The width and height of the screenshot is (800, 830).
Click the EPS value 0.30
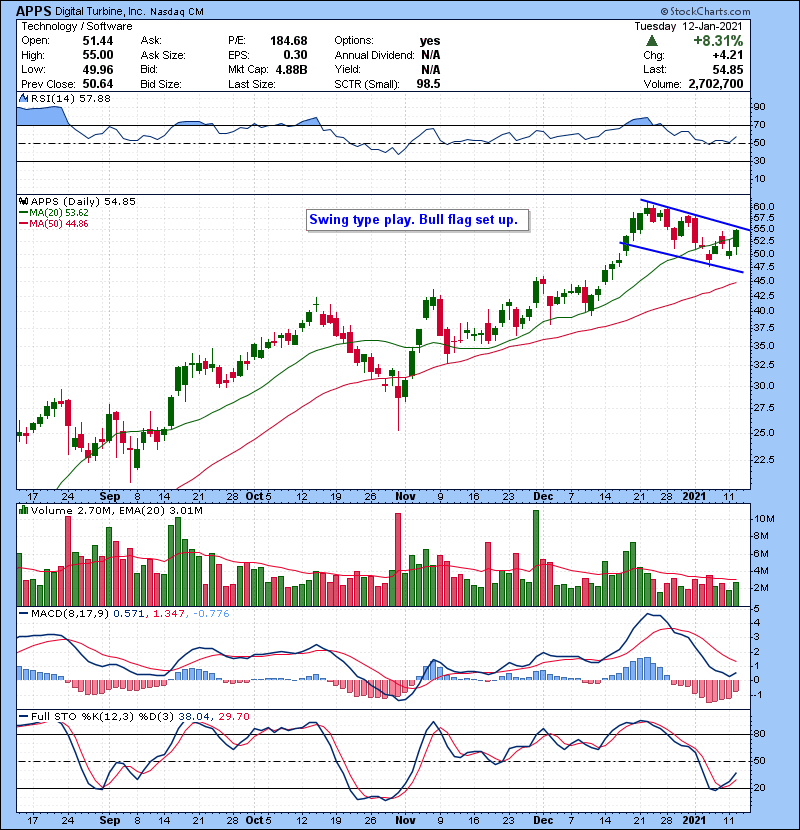pyautogui.click(x=295, y=55)
